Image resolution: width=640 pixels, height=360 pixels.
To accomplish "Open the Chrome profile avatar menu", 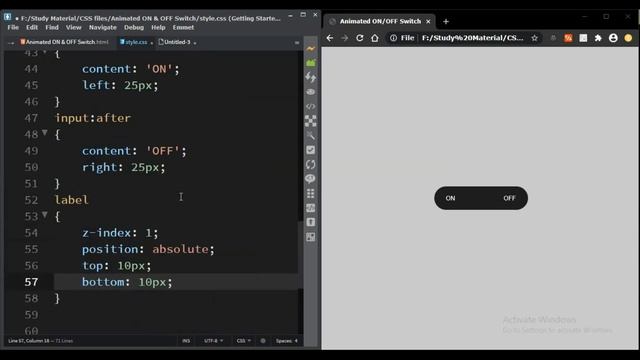I will (613, 38).
